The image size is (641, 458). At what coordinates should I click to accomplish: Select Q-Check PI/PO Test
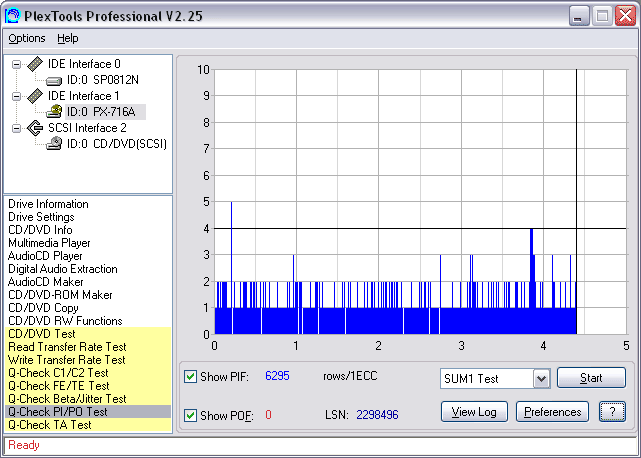(x=88, y=412)
